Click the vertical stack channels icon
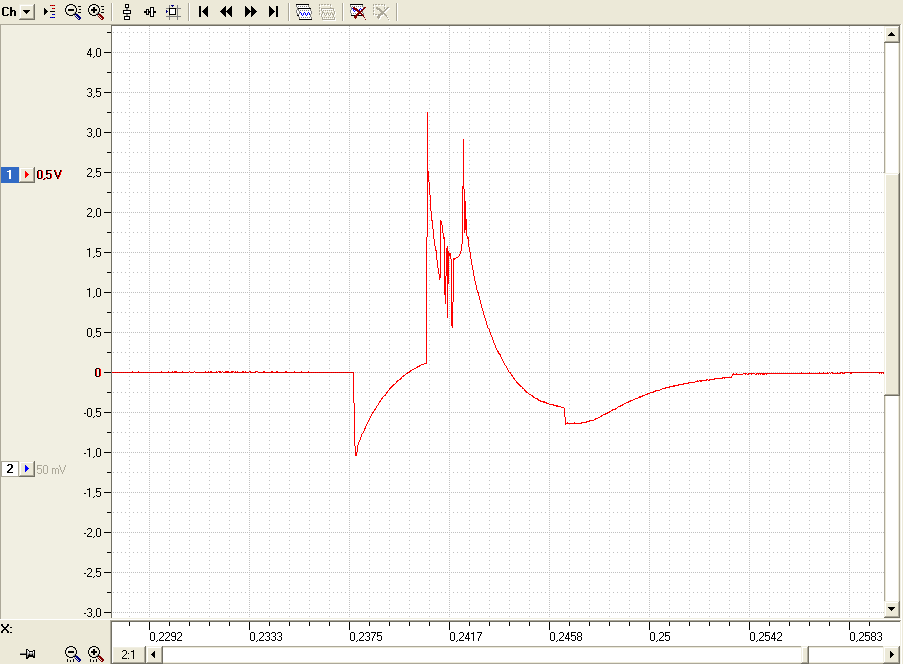Screen dimensions: 903x664 pyautogui.click(x=127, y=12)
